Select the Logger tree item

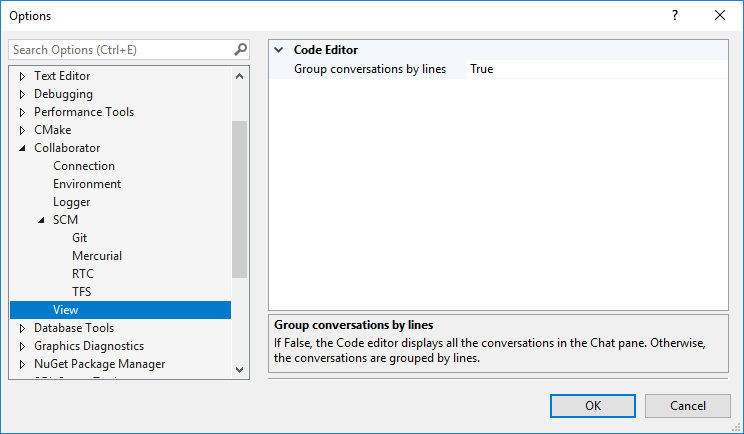click(x=72, y=202)
